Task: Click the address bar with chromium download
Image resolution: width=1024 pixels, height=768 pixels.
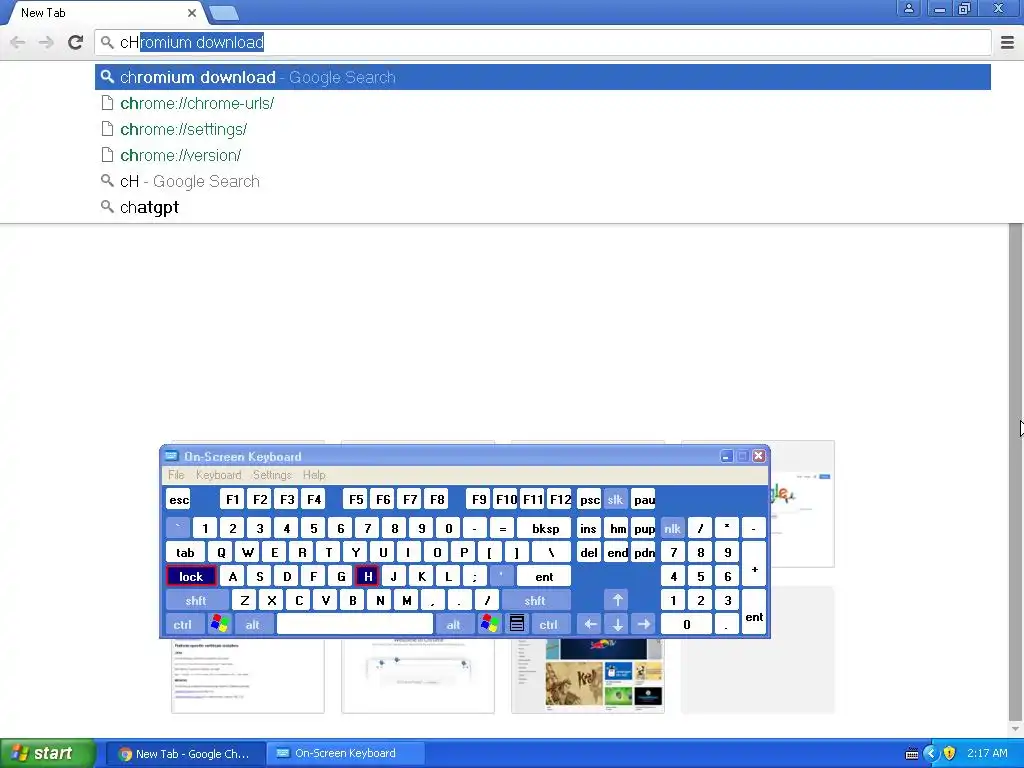Action: tap(543, 42)
